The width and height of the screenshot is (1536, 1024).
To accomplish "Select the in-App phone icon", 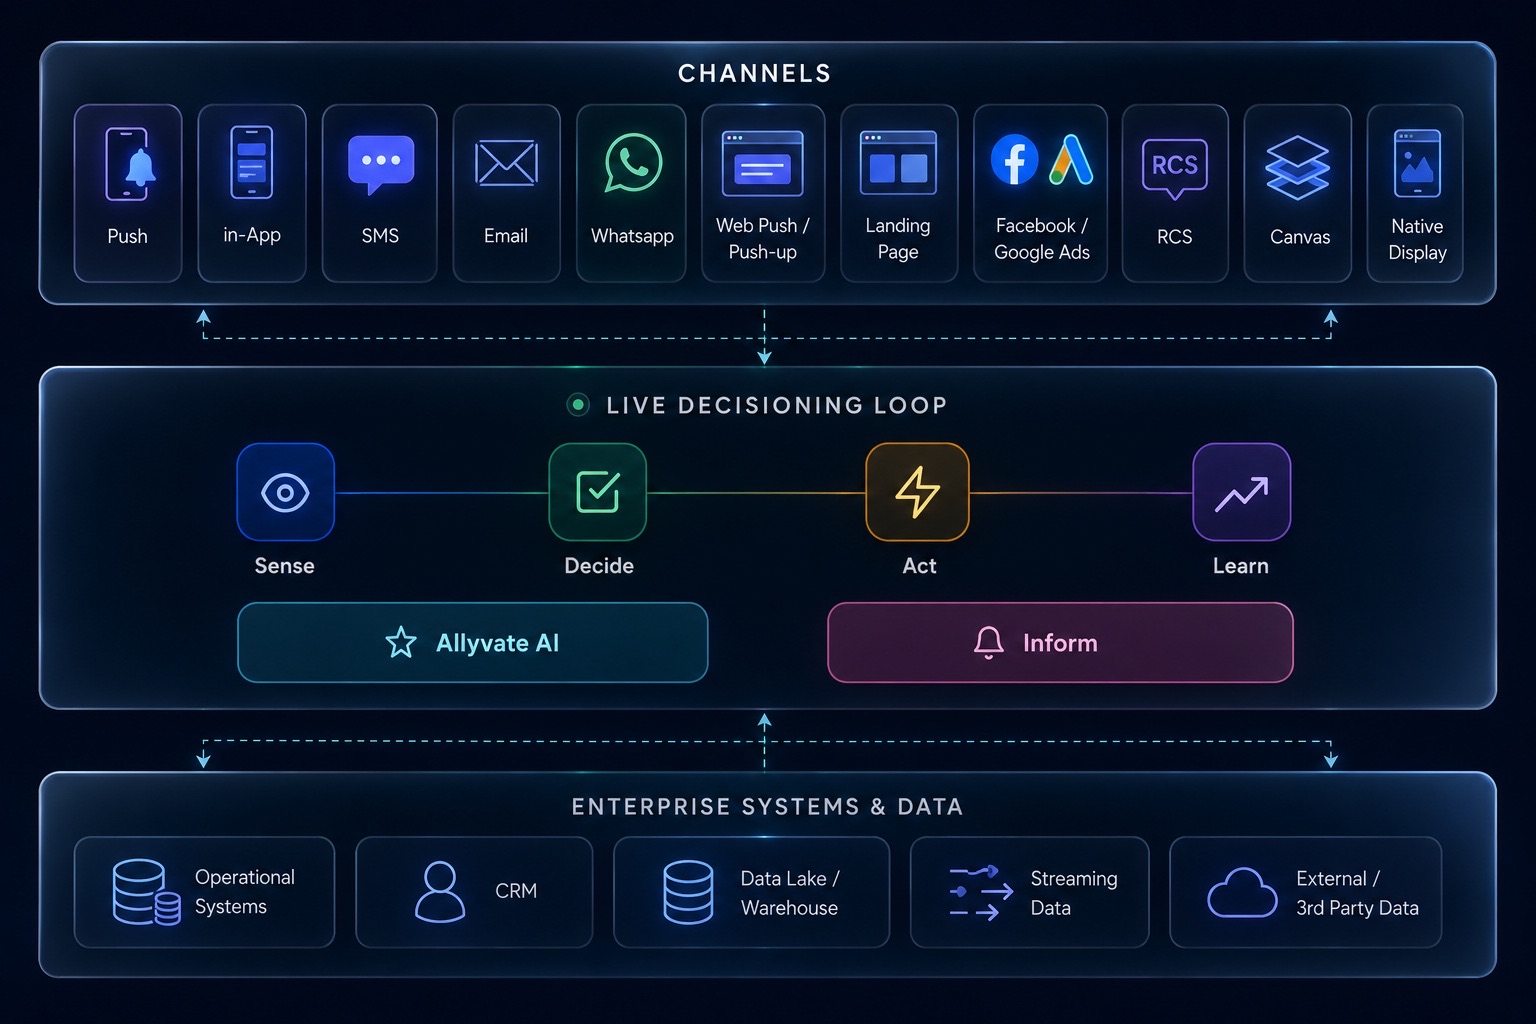I will click(251, 162).
